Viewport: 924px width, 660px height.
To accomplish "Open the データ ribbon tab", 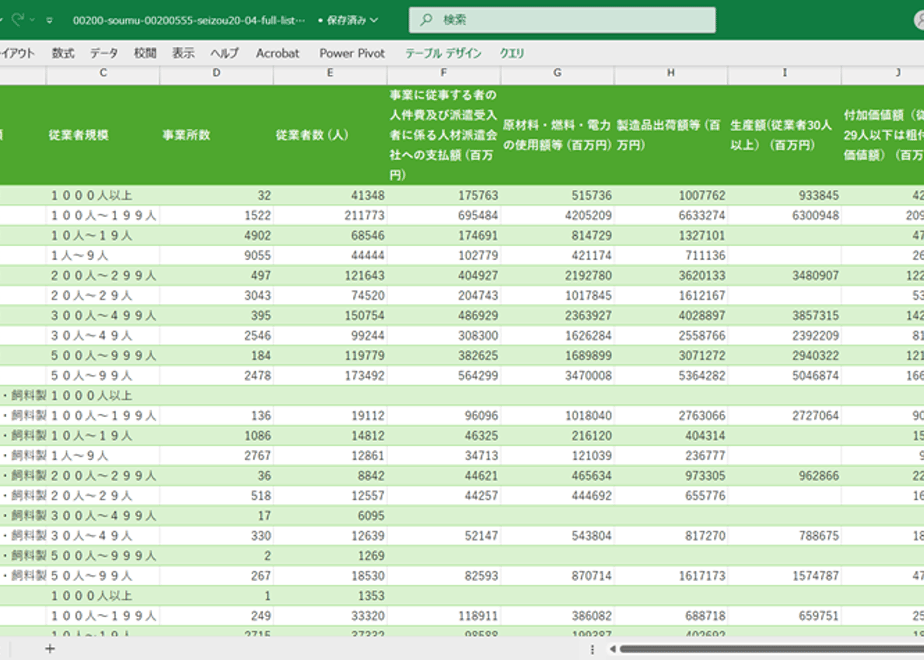I will [104, 53].
